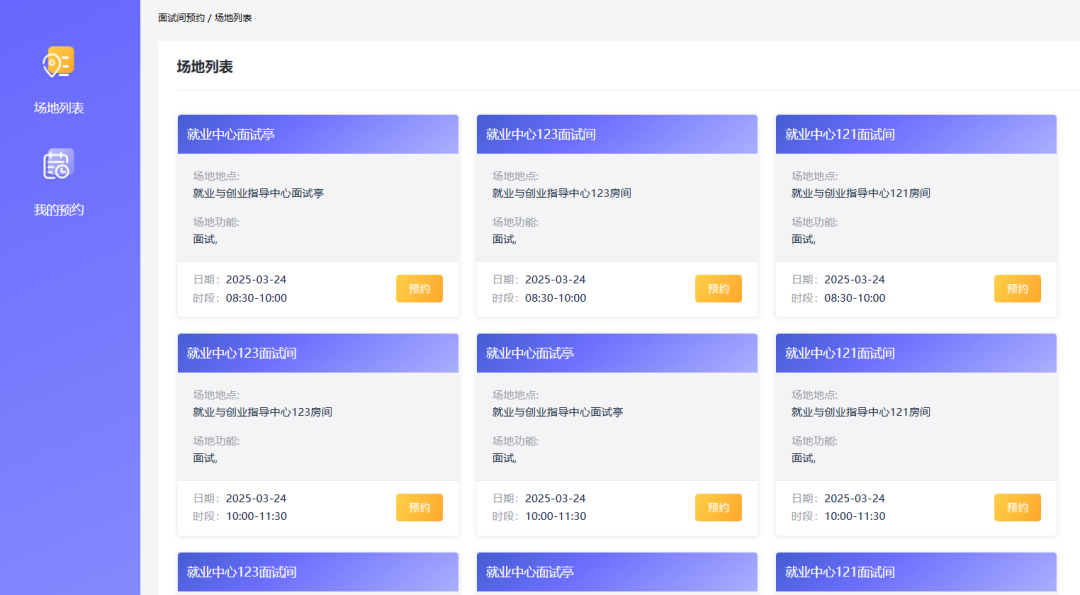Click the 面试间预约 breadcrumb
1080x595 pixels.
coord(181,18)
